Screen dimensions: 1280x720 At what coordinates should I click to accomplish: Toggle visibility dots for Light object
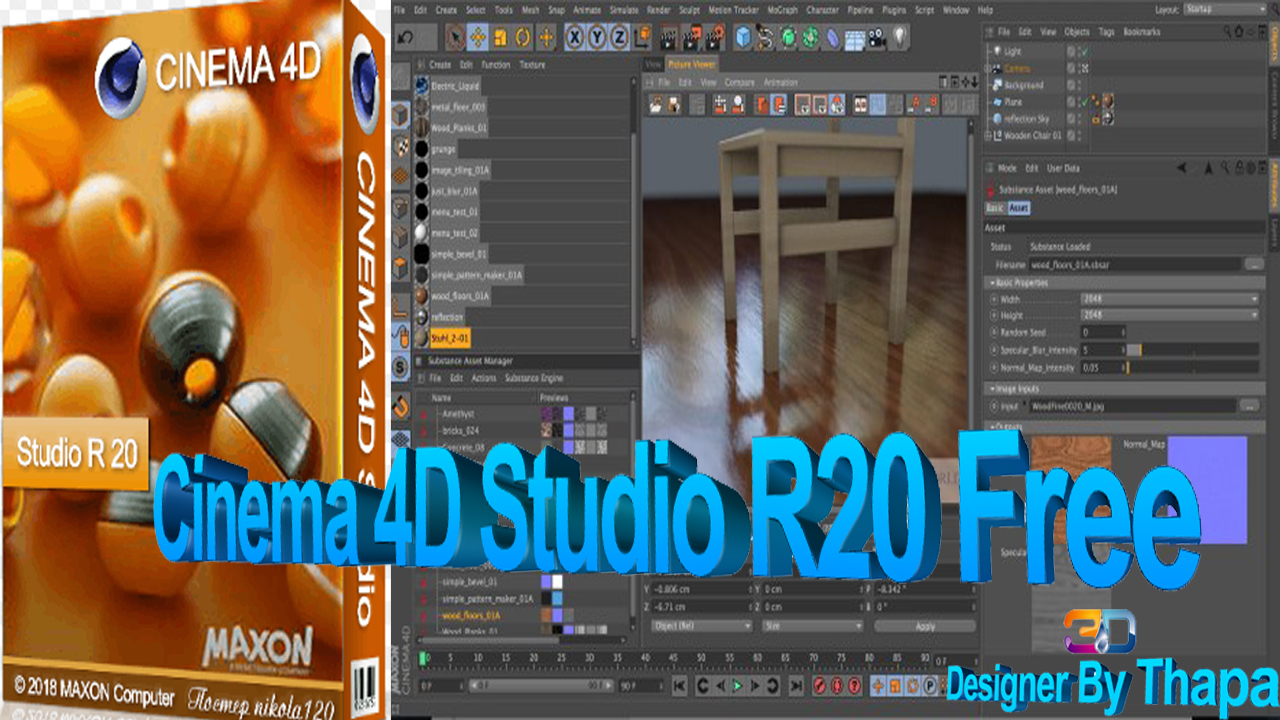1079,51
